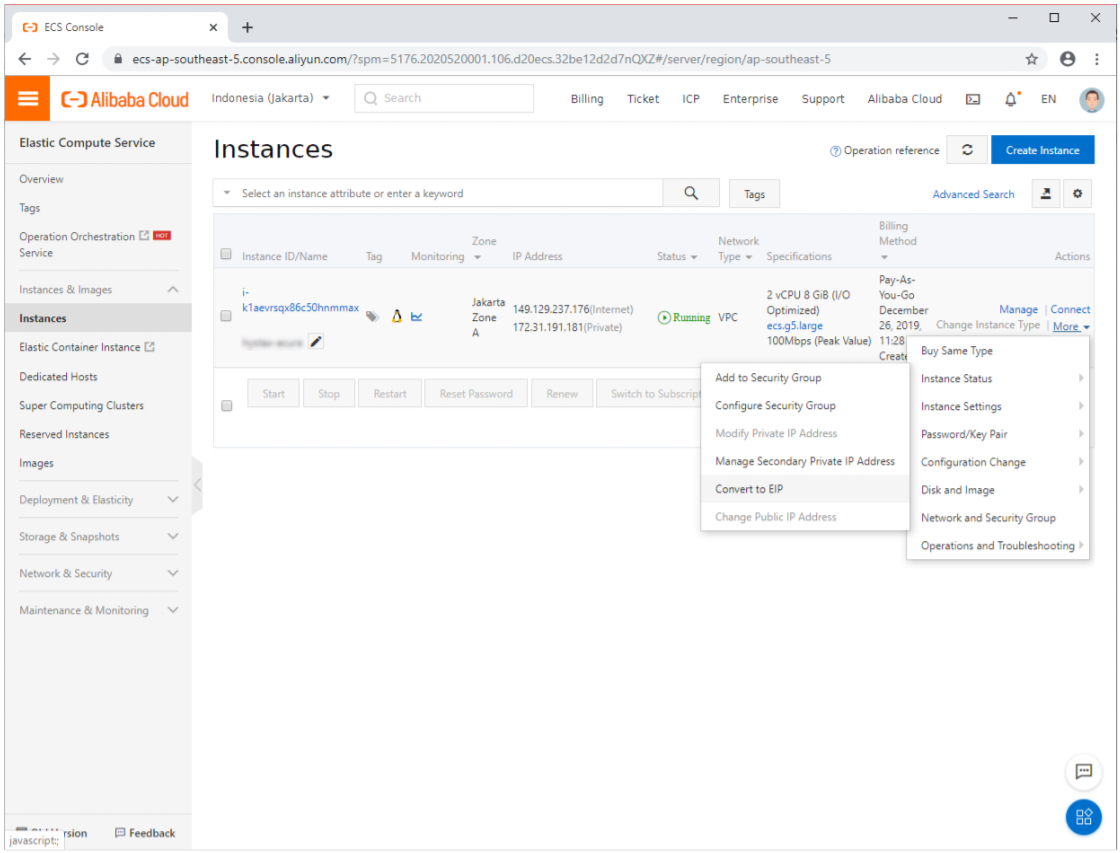Select Convert to EIP menu option
This screenshot has height=853, width=1120.
click(749, 489)
